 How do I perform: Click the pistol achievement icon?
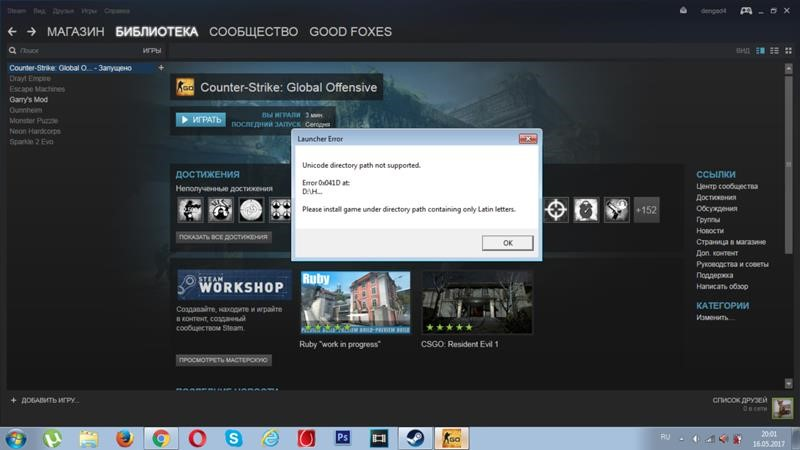tap(616, 210)
